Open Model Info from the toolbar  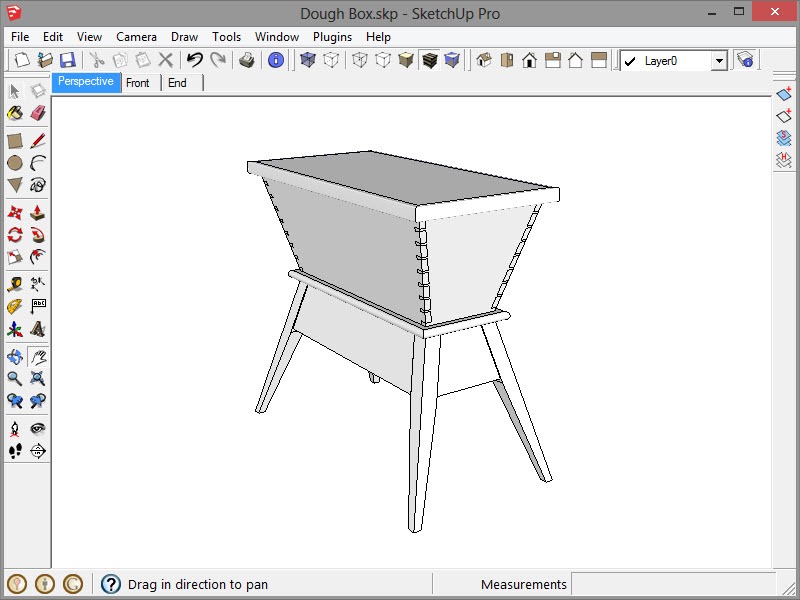(x=276, y=61)
